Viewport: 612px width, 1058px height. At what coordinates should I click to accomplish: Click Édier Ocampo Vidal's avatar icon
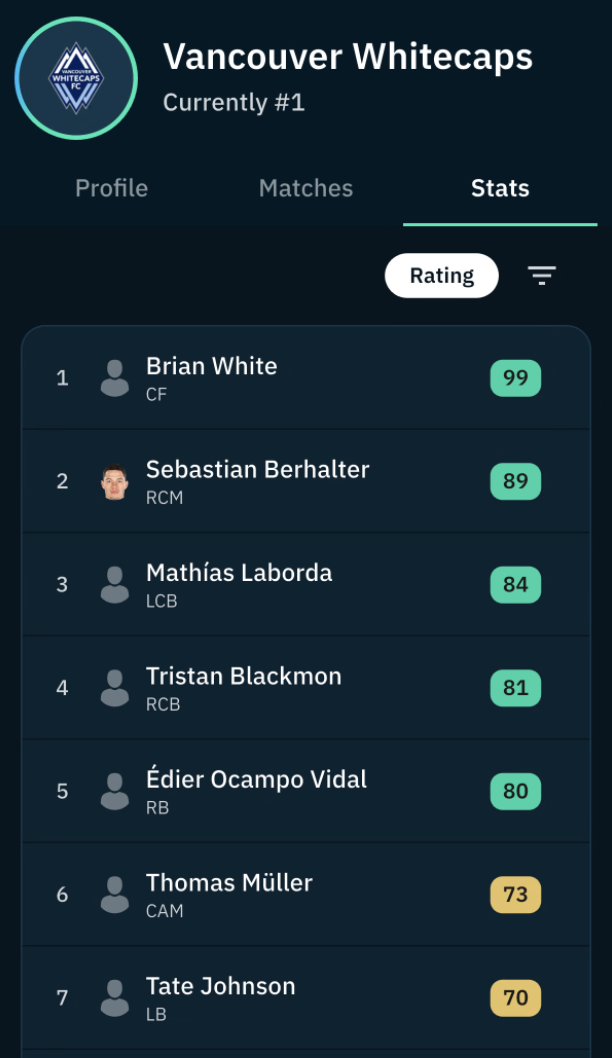tap(115, 791)
